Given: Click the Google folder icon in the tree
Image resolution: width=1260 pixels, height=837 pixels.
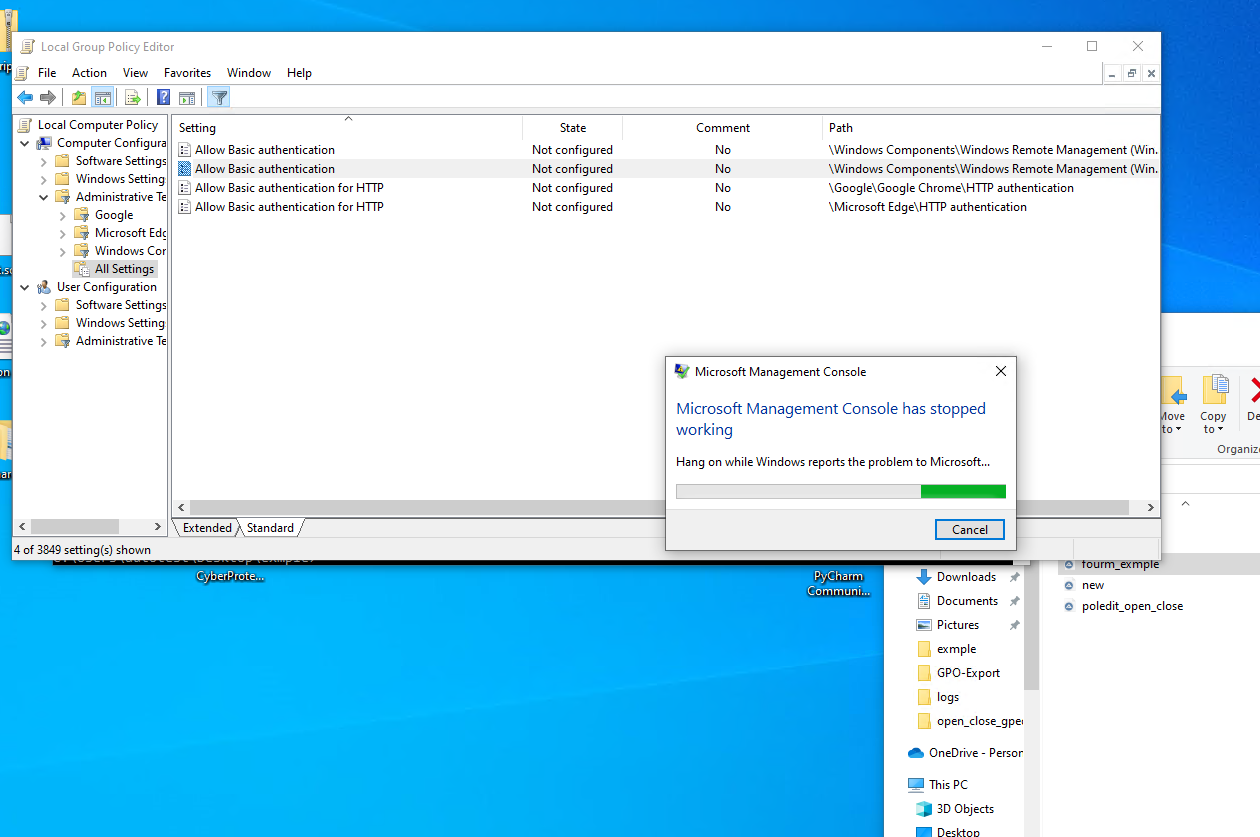Looking at the screenshot, I should (81, 215).
